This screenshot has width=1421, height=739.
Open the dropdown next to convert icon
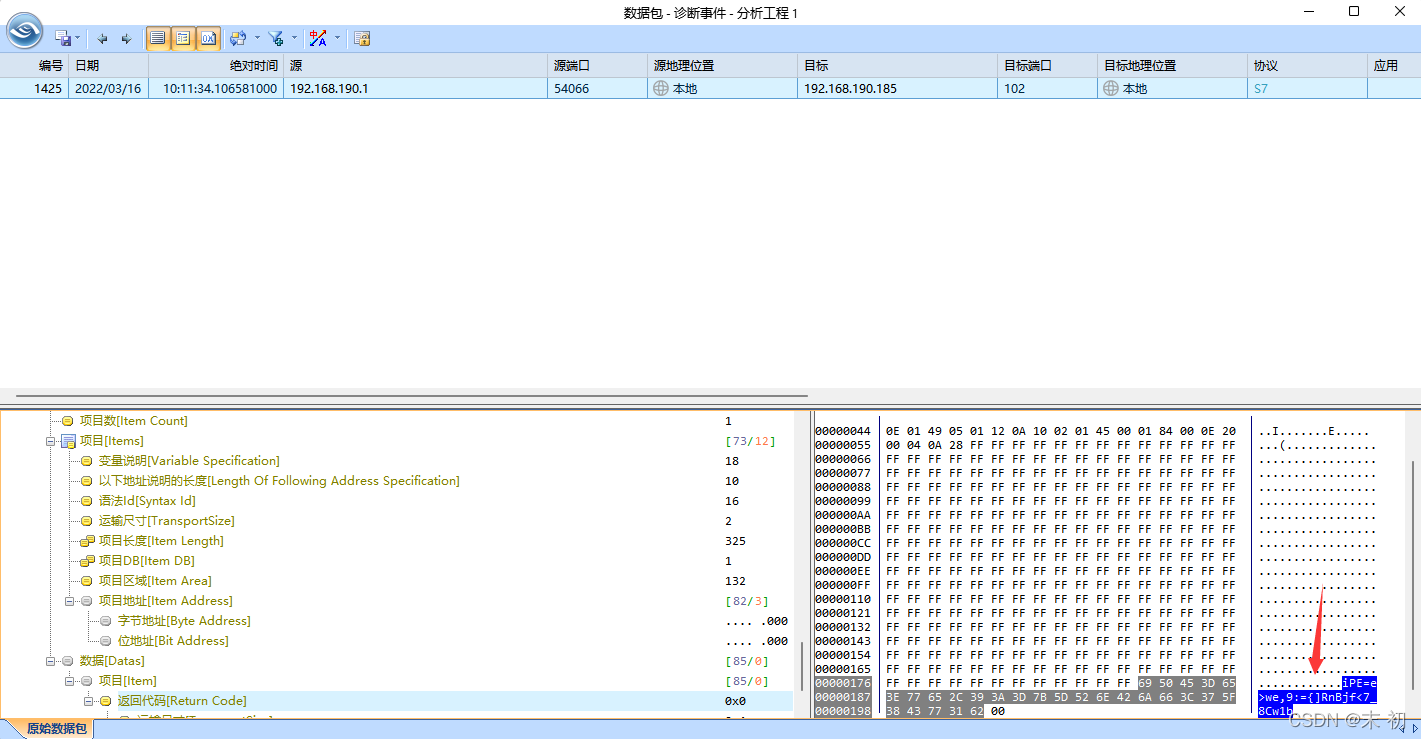coord(257,38)
